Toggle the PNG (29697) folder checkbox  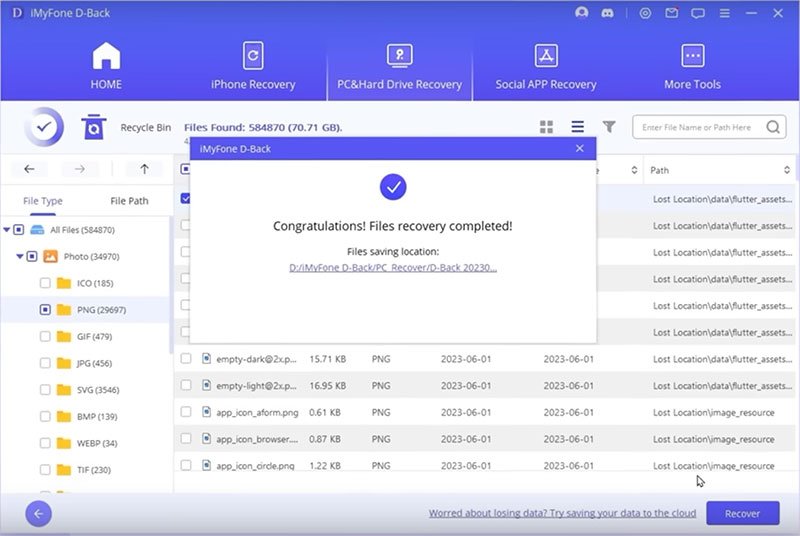(x=45, y=310)
